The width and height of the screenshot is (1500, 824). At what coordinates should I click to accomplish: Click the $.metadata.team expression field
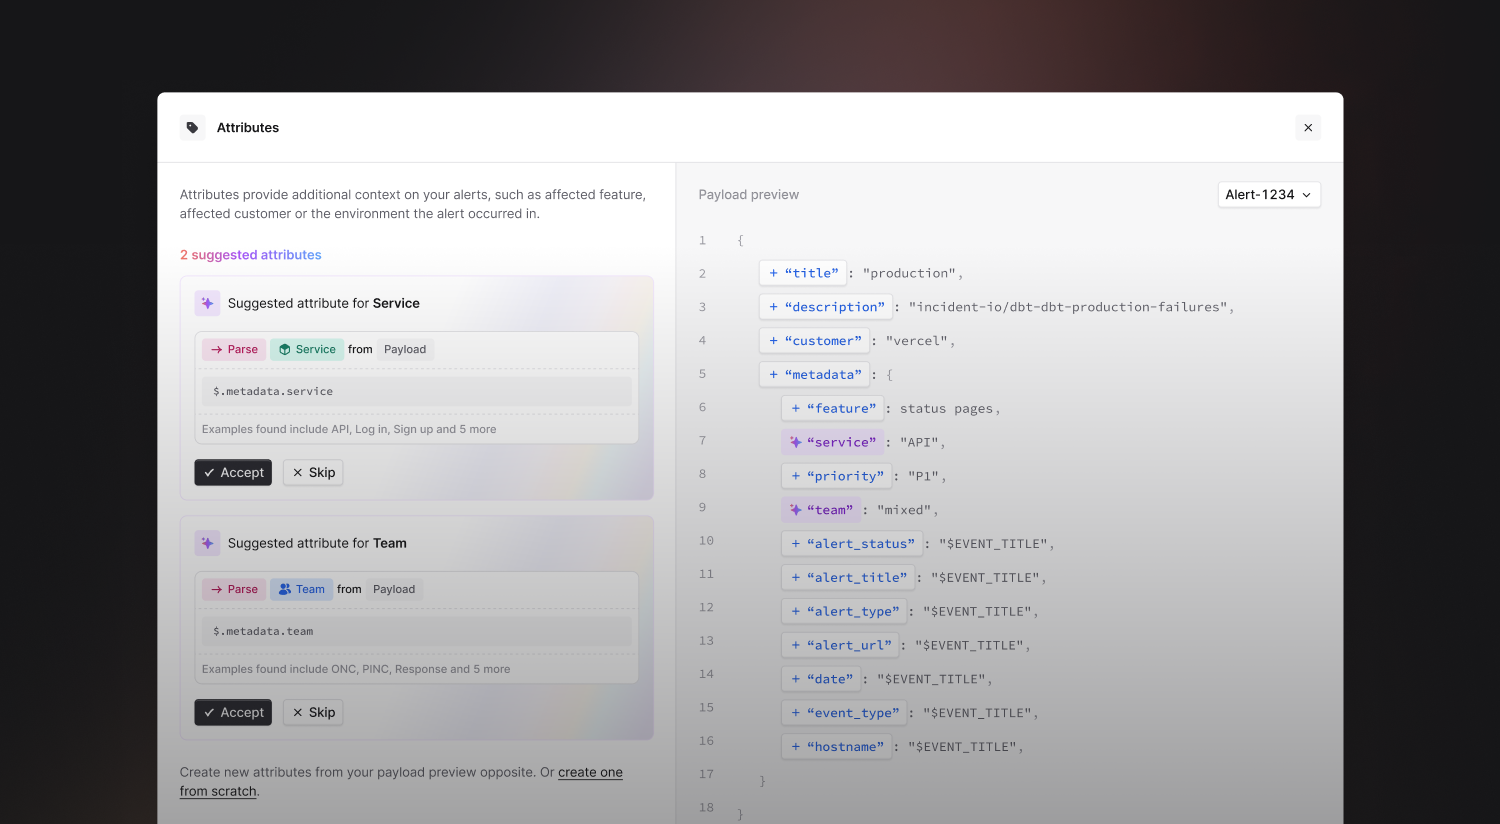417,631
